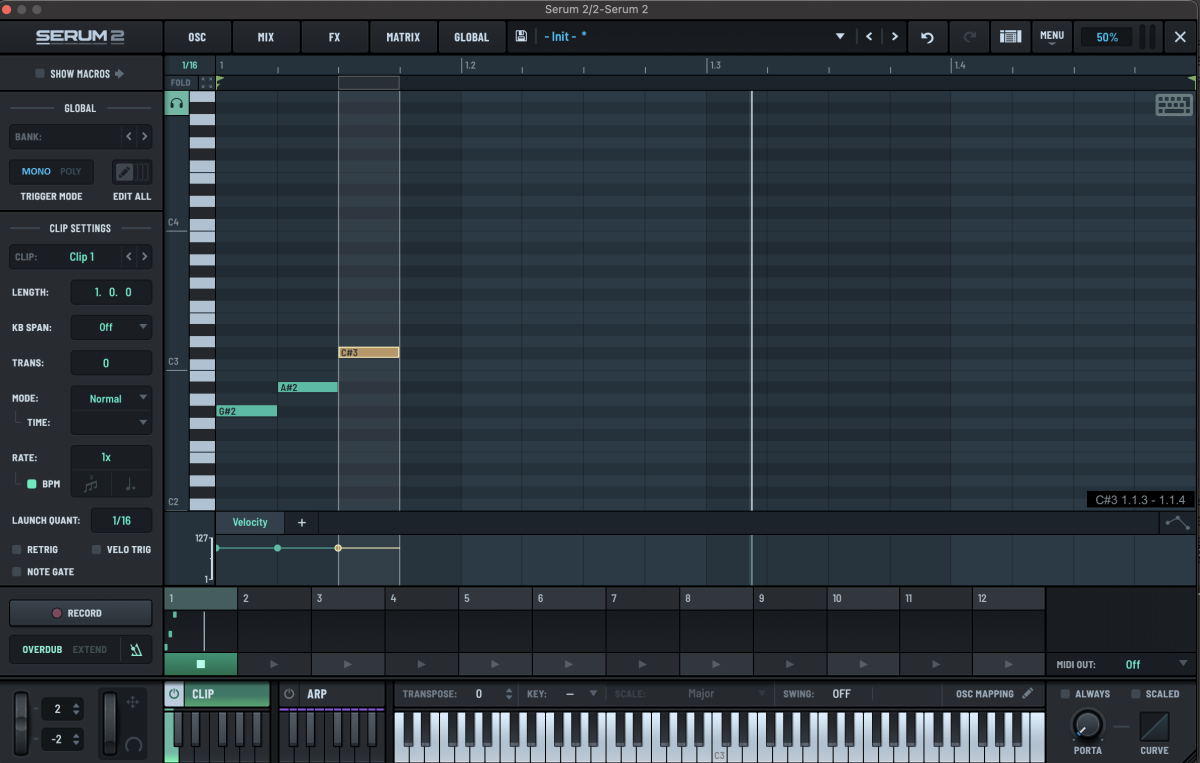Select next clip arrow
The width and height of the screenshot is (1200, 763).
coord(144,257)
